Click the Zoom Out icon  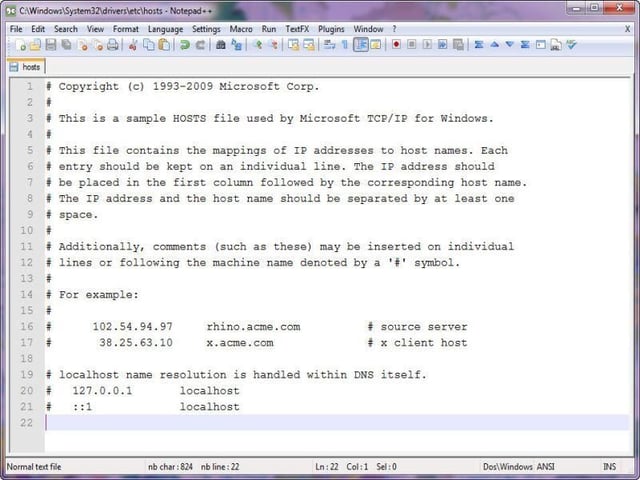pos(274,44)
